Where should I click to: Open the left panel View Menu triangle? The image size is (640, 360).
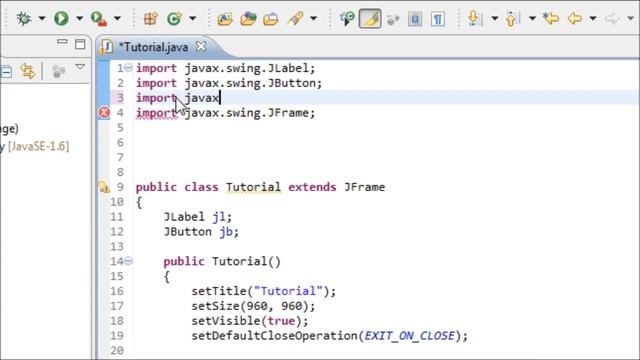(x=80, y=67)
